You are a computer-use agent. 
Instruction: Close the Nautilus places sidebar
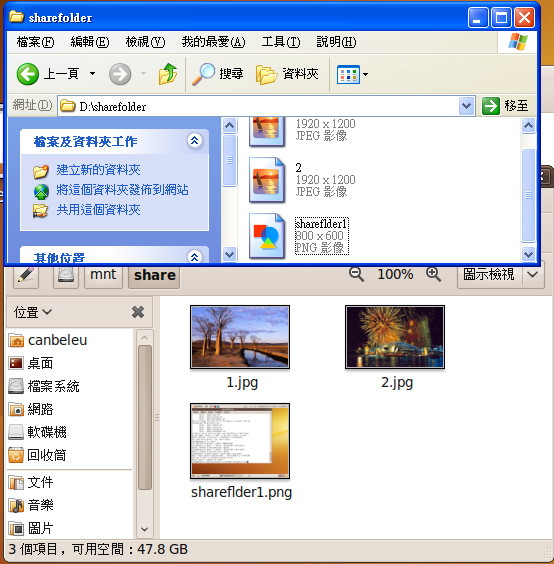point(138,312)
